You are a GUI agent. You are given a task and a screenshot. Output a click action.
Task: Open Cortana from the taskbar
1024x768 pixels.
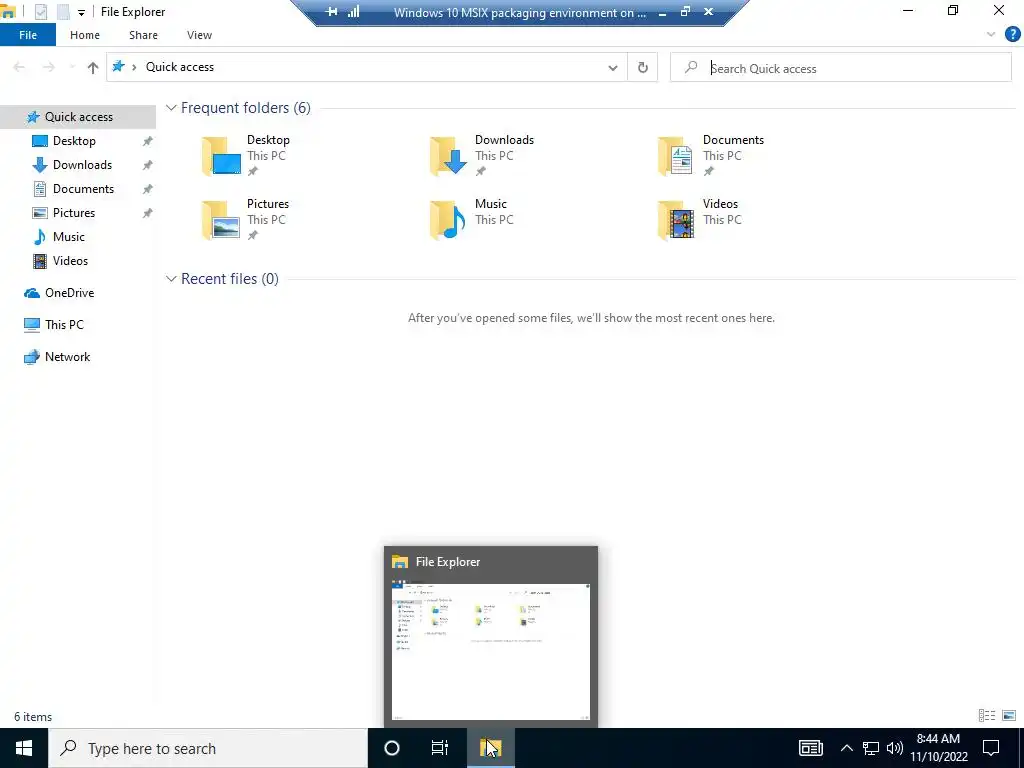(392, 748)
